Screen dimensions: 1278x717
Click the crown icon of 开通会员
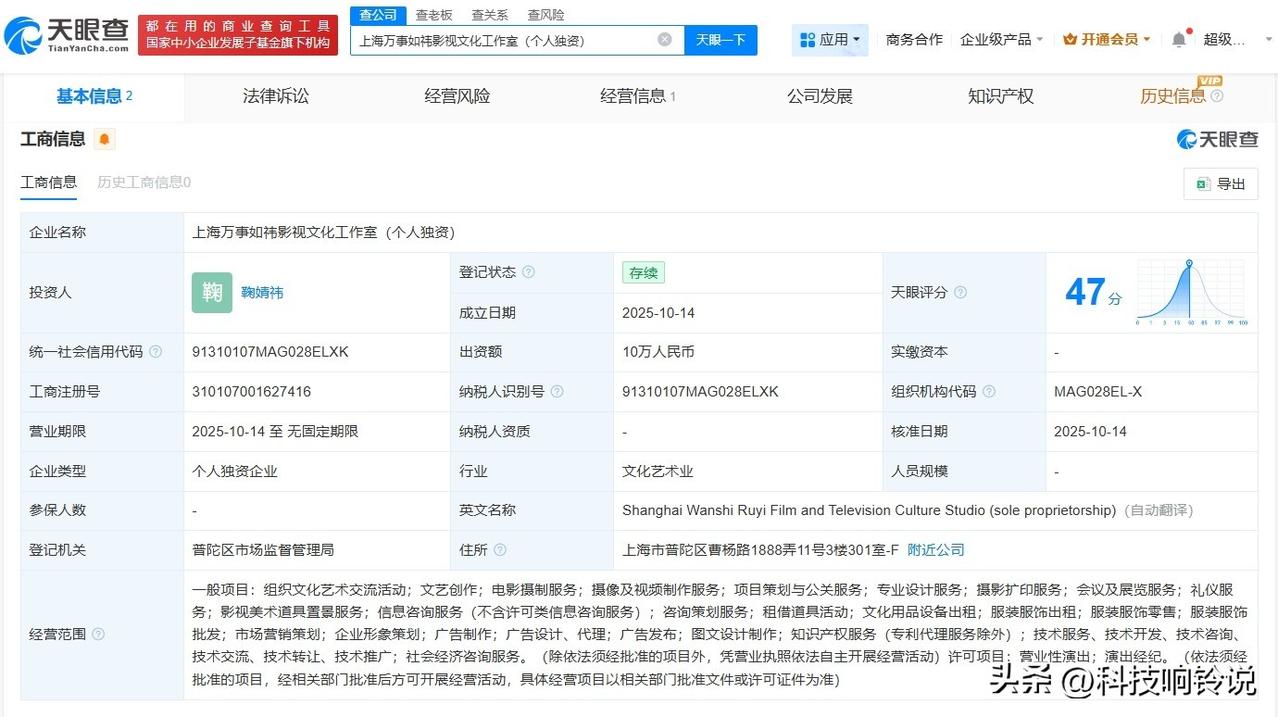(1070, 39)
